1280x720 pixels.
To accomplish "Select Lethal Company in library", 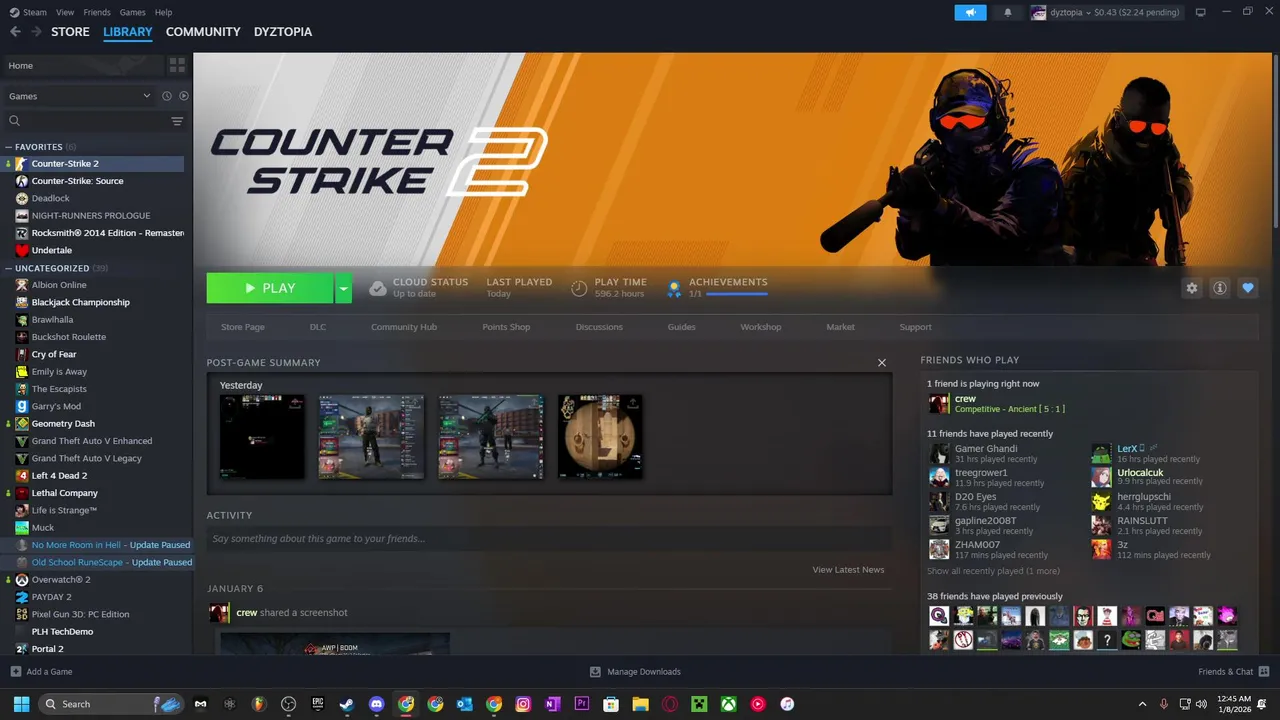I will click(64, 493).
